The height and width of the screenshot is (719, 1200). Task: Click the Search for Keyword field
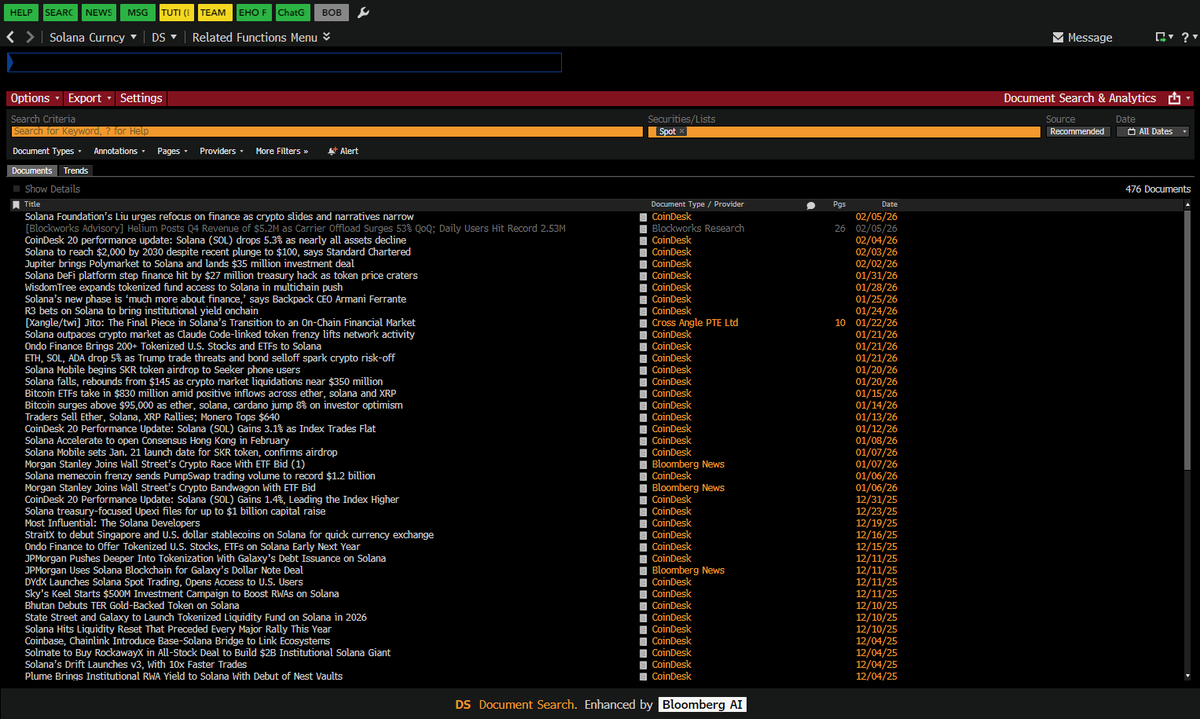pyautogui.click(x=327, y=132)
